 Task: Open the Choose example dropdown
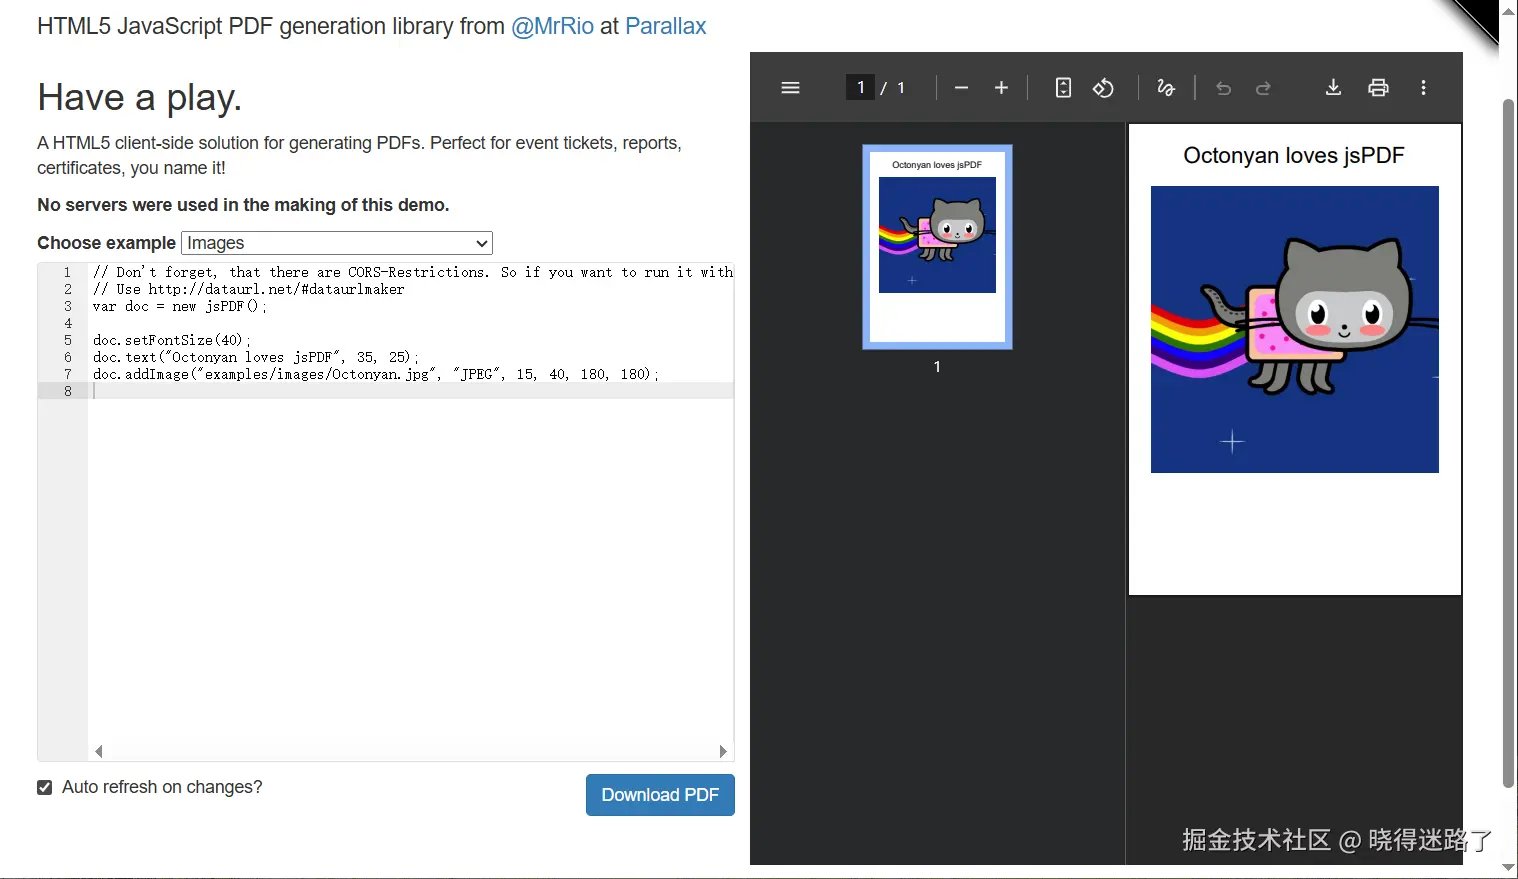337,243
